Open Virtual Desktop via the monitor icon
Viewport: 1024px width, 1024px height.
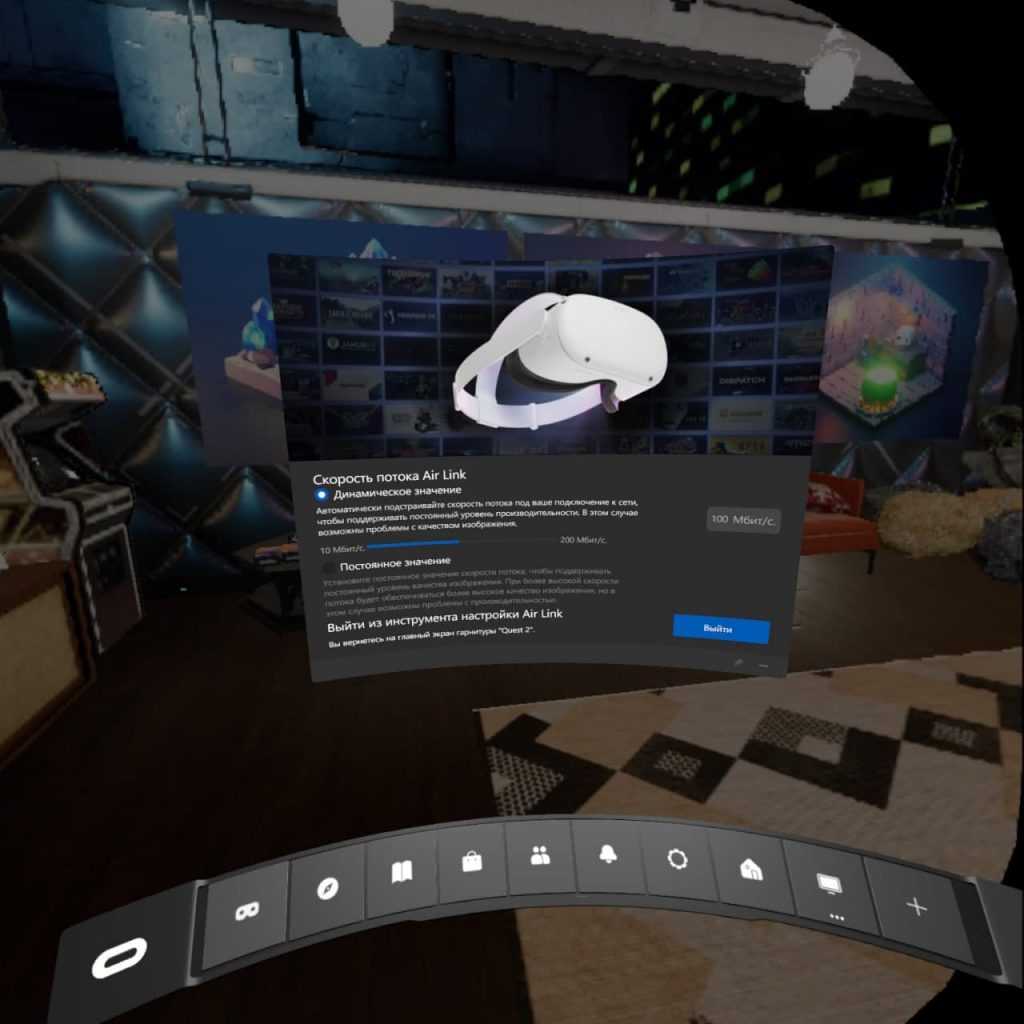(829, 884)
